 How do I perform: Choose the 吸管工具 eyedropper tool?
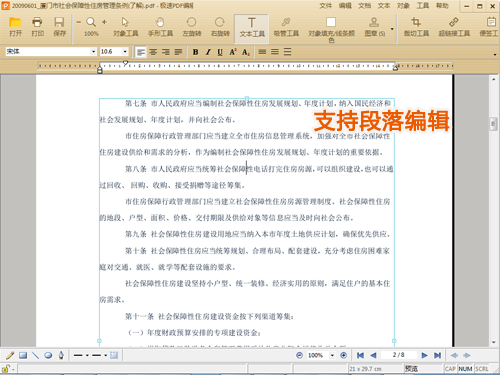tap(286, 26)
